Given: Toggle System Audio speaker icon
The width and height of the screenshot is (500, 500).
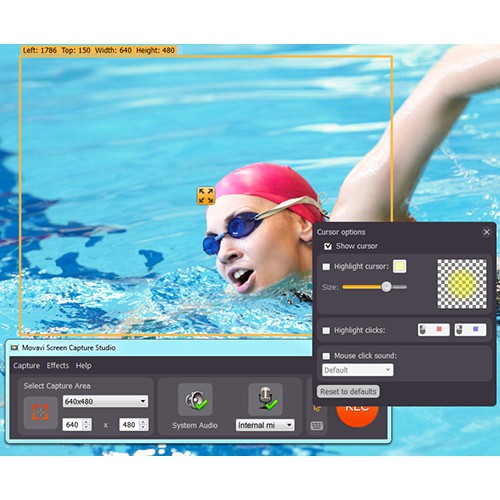Looking at the screenshot, I should (x=195, y=399).
